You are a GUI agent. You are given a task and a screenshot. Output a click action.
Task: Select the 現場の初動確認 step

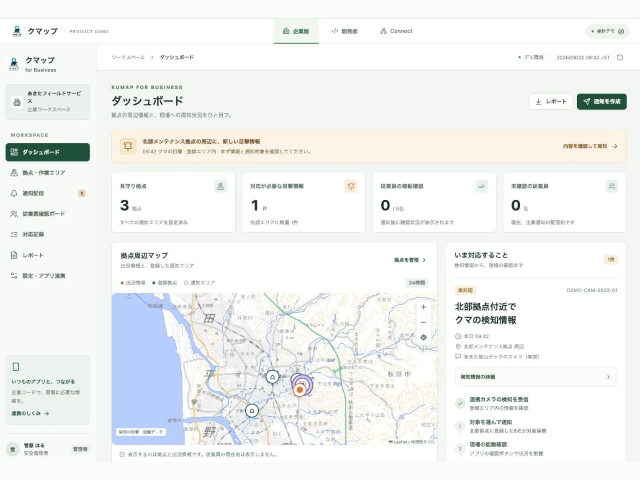coord(536,449)
